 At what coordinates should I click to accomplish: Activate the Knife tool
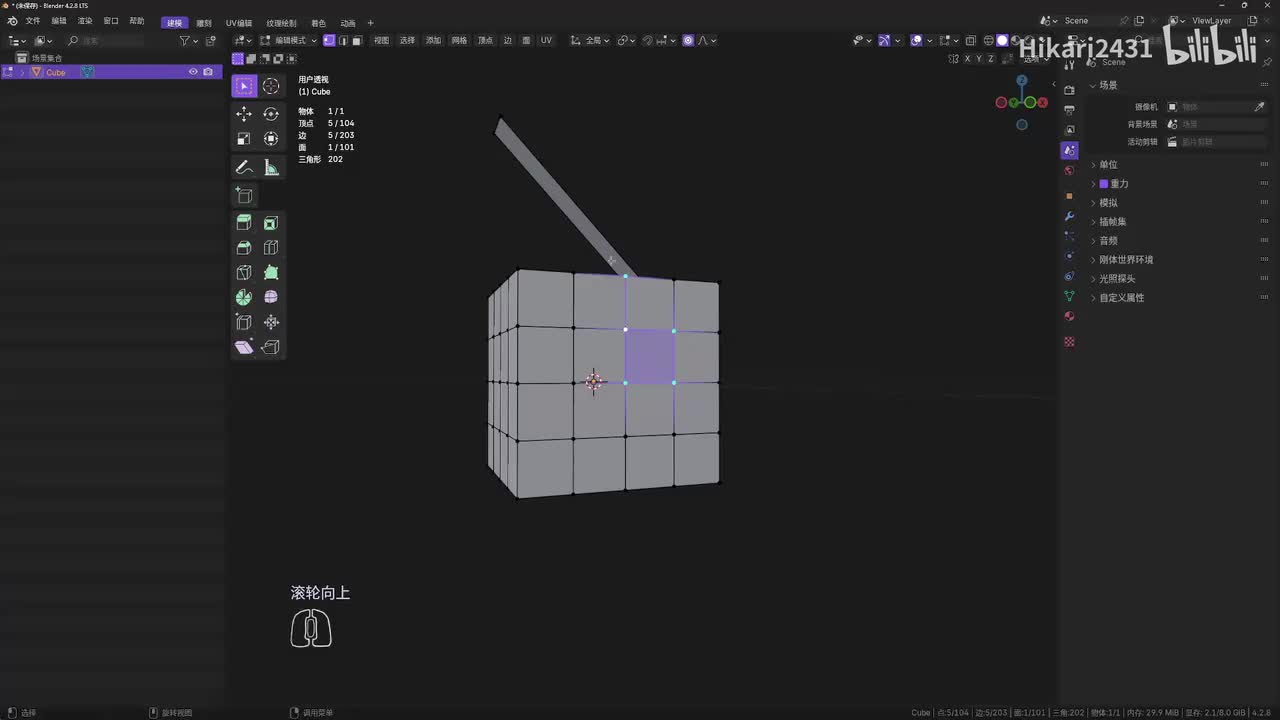244,272
